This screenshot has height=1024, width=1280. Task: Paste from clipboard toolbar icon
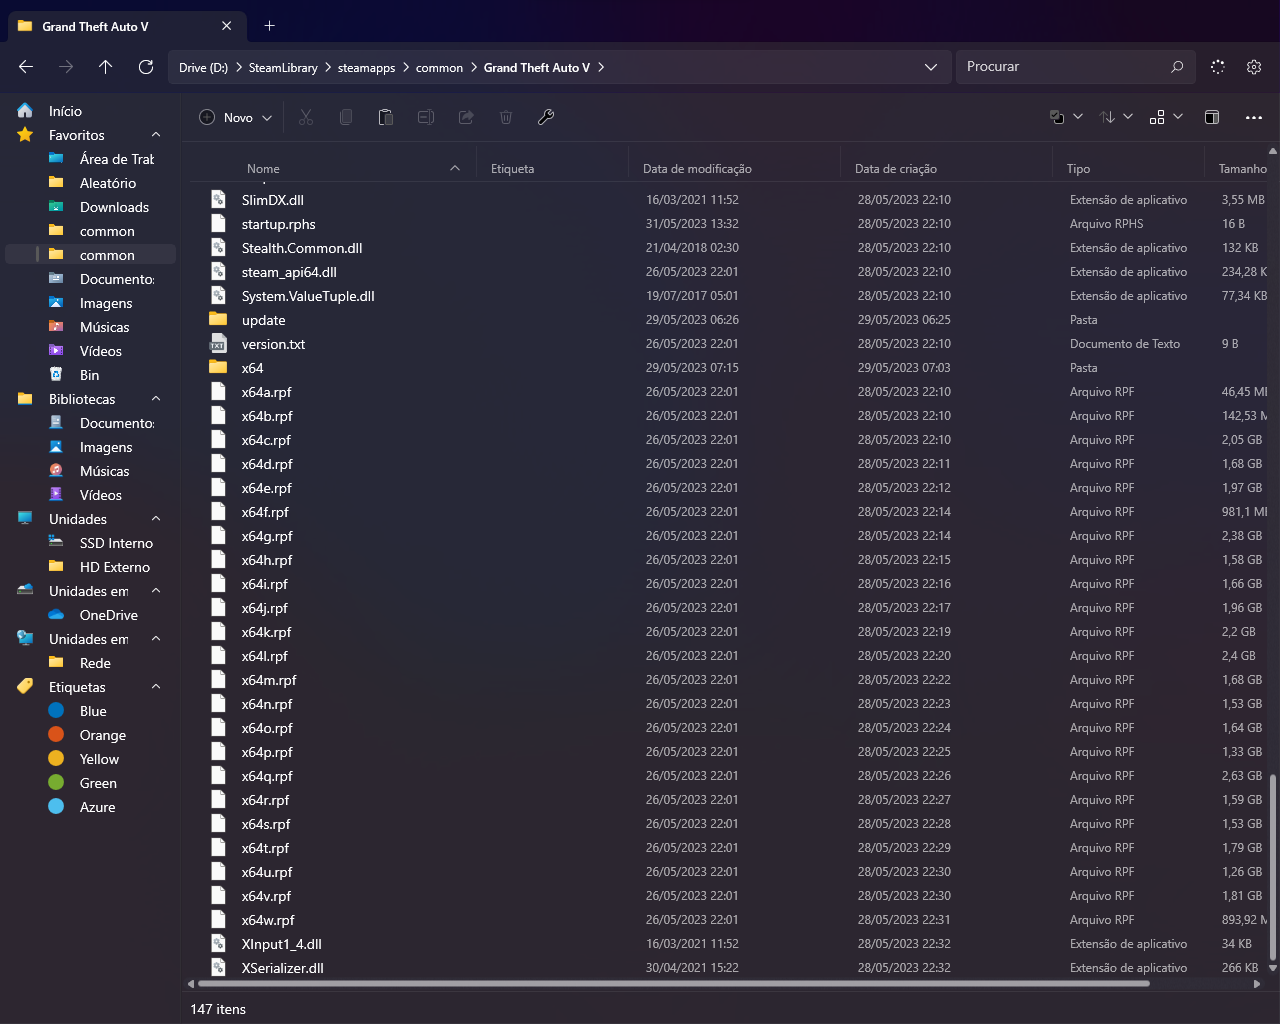tap(386, 117)
